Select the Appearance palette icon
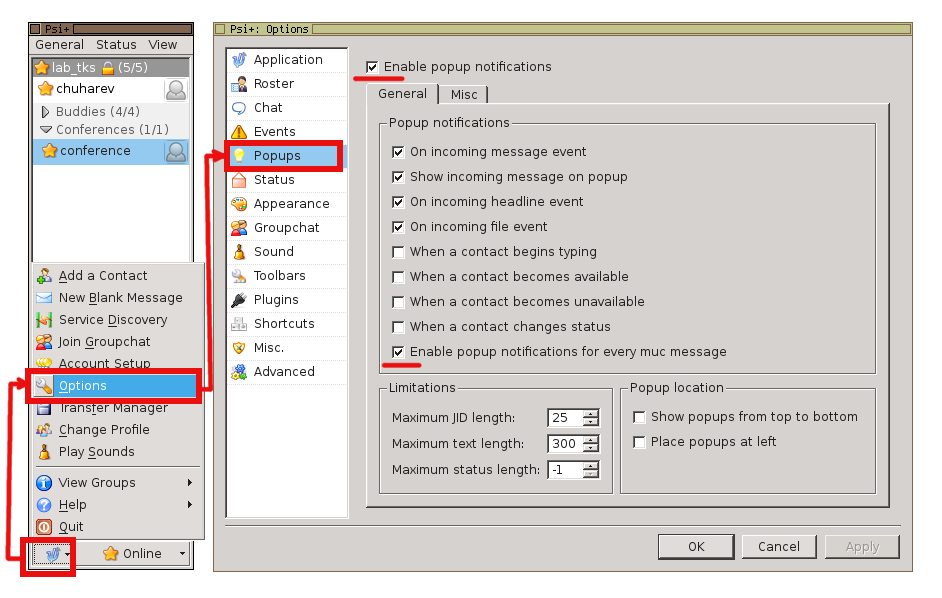Viewport: 942px width, 598px height. pos(239,204)
